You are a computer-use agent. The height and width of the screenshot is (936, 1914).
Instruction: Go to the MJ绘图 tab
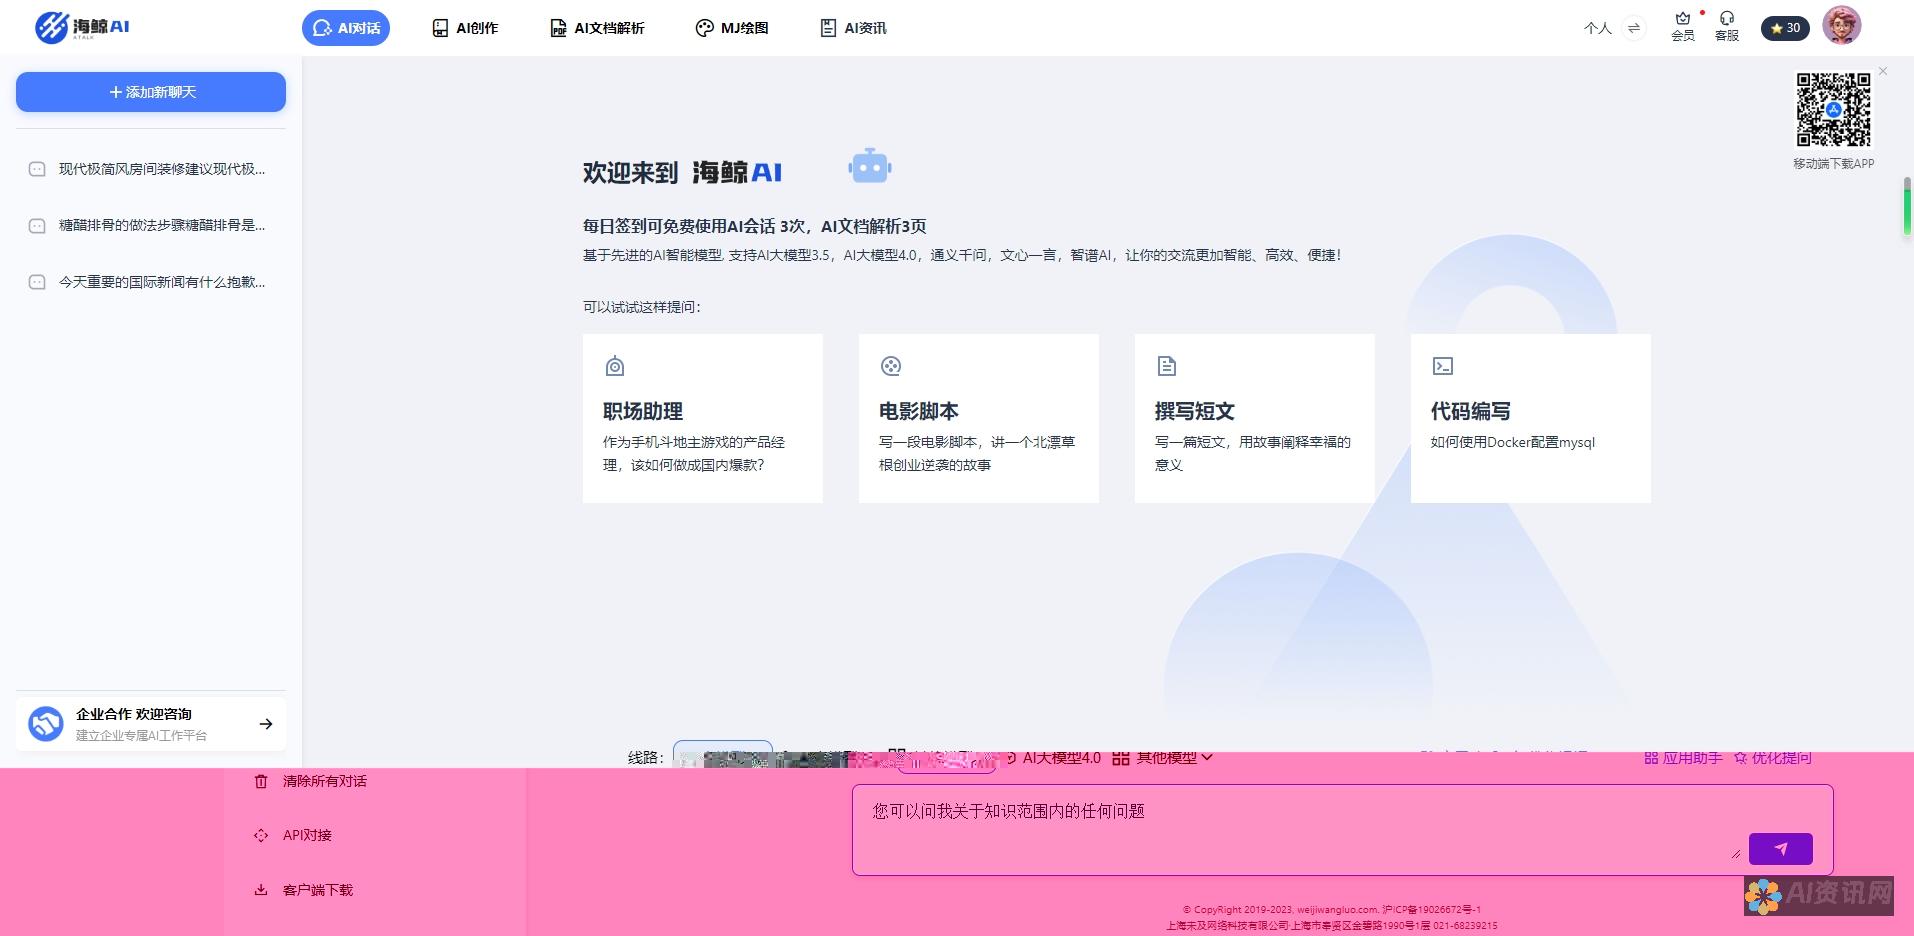click(x=732, y=28)
